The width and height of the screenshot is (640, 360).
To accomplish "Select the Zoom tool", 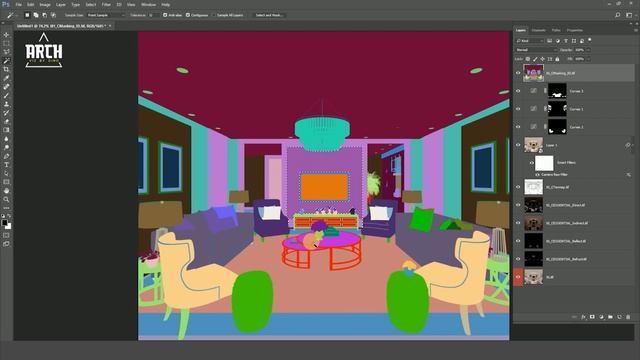I will coord(6,199).
